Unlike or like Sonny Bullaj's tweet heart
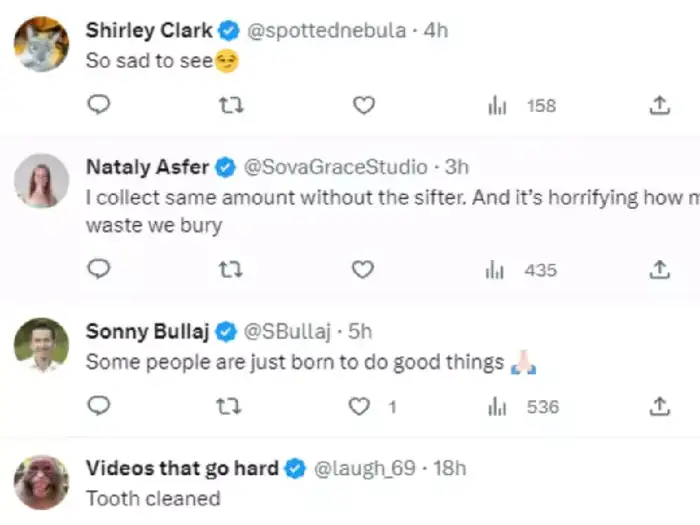The width and height of the screenshot is (700, 525). coord(359,406)
